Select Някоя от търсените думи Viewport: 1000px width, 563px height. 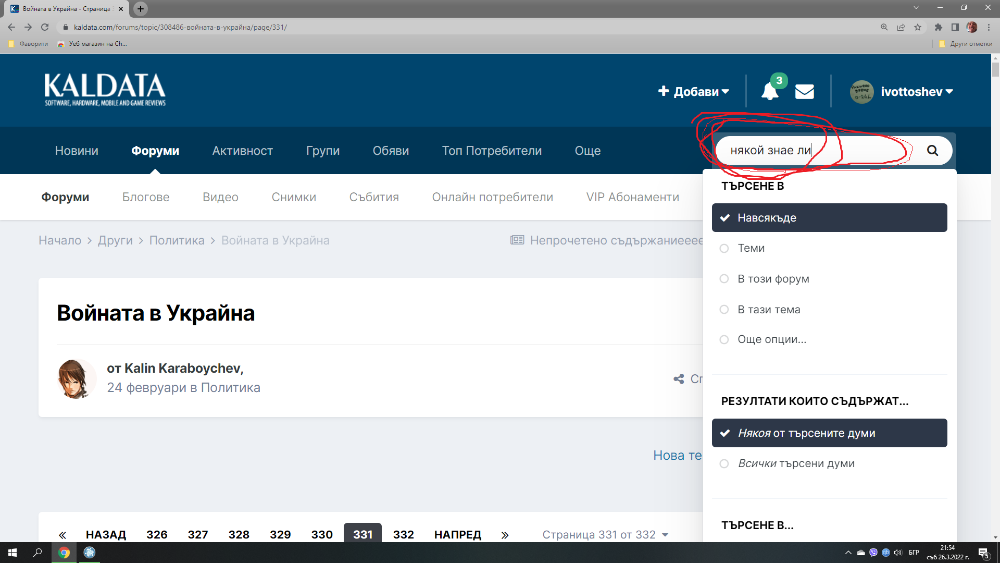click(829, 433)
